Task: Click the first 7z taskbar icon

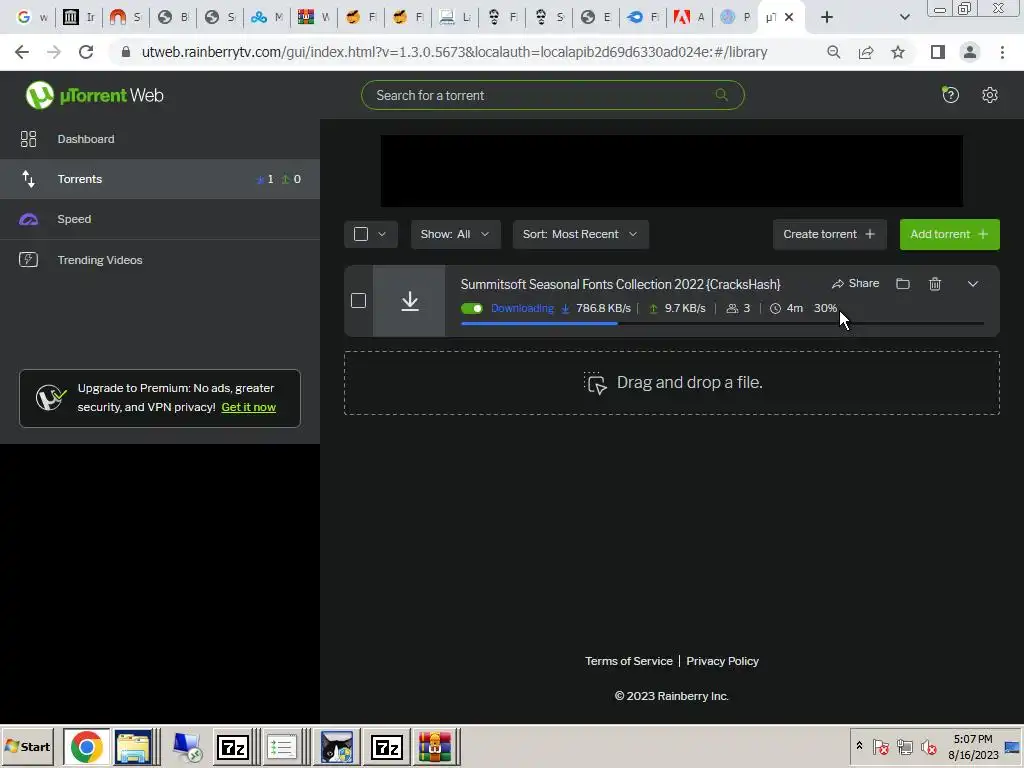Action: 233,747
